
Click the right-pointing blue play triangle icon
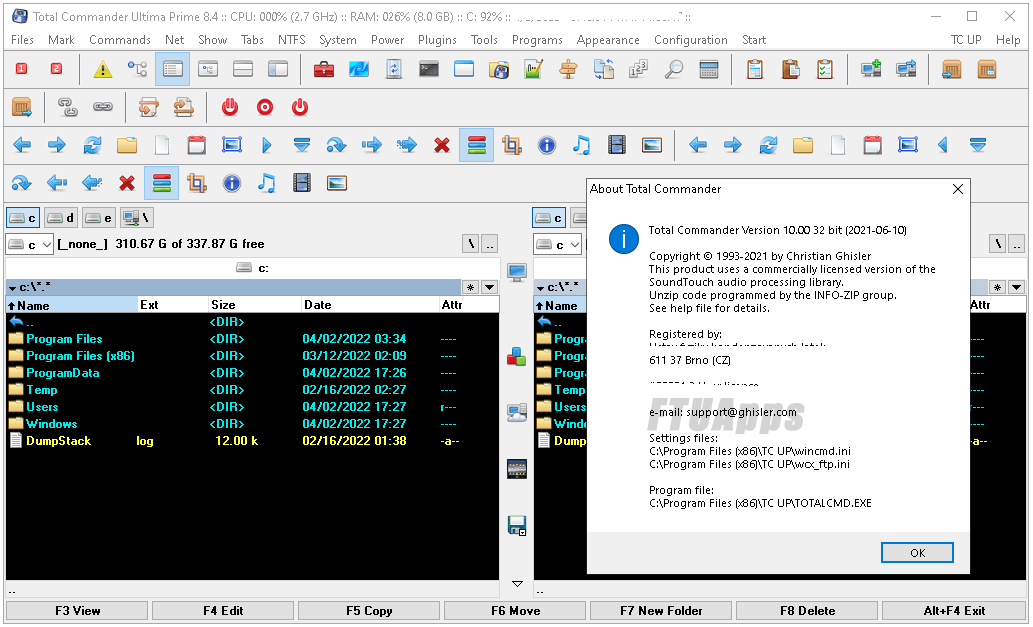coord(266,145)
